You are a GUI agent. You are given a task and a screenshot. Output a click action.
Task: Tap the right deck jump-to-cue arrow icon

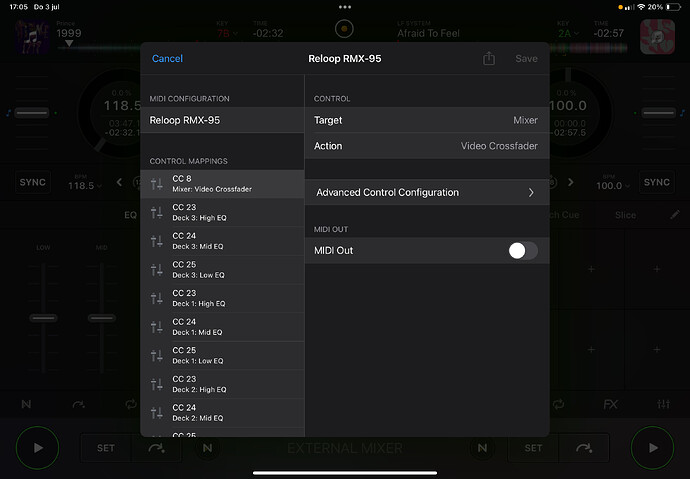pos(584,448)
